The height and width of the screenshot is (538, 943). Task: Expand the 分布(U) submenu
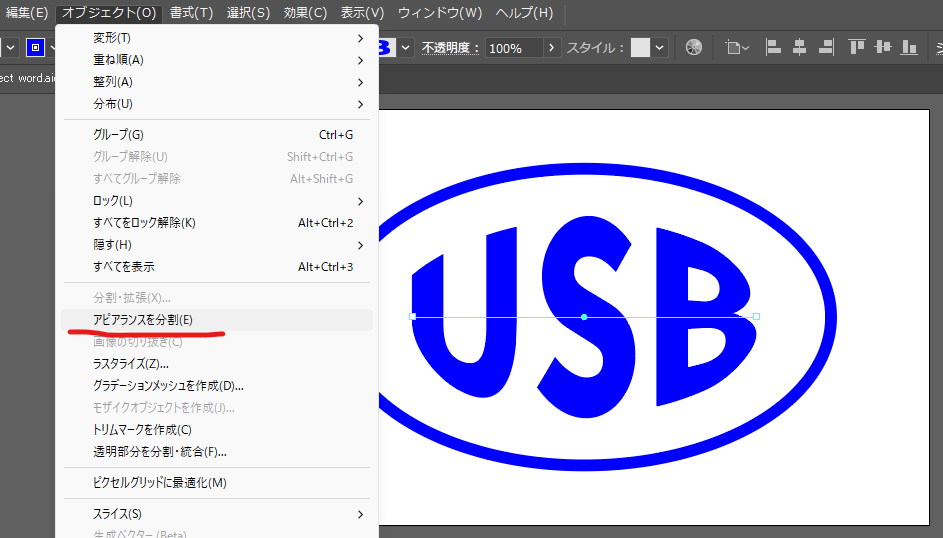click(x=217, y=104)
